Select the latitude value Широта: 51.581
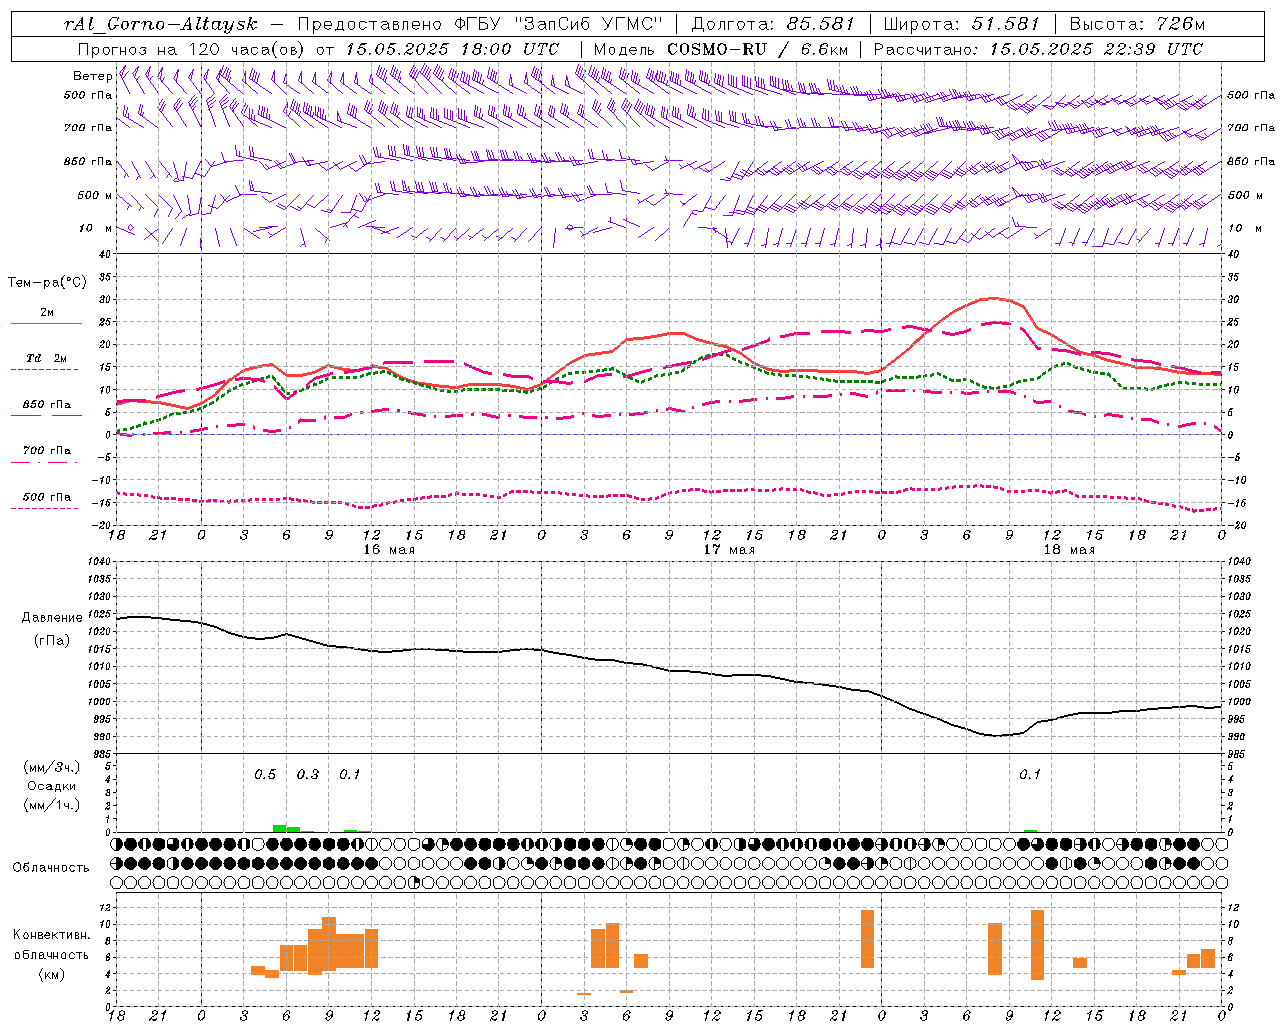The width and height of the screenshot is (1280, 1024). (x=962, y=24)
